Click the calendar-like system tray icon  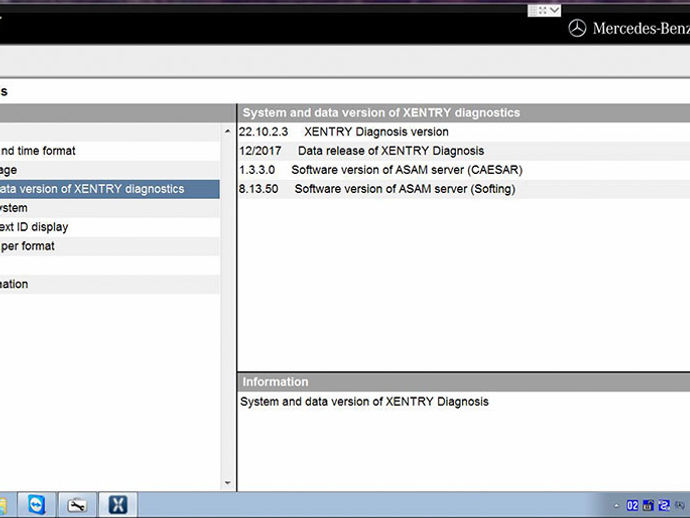click(x=648, y=505)
